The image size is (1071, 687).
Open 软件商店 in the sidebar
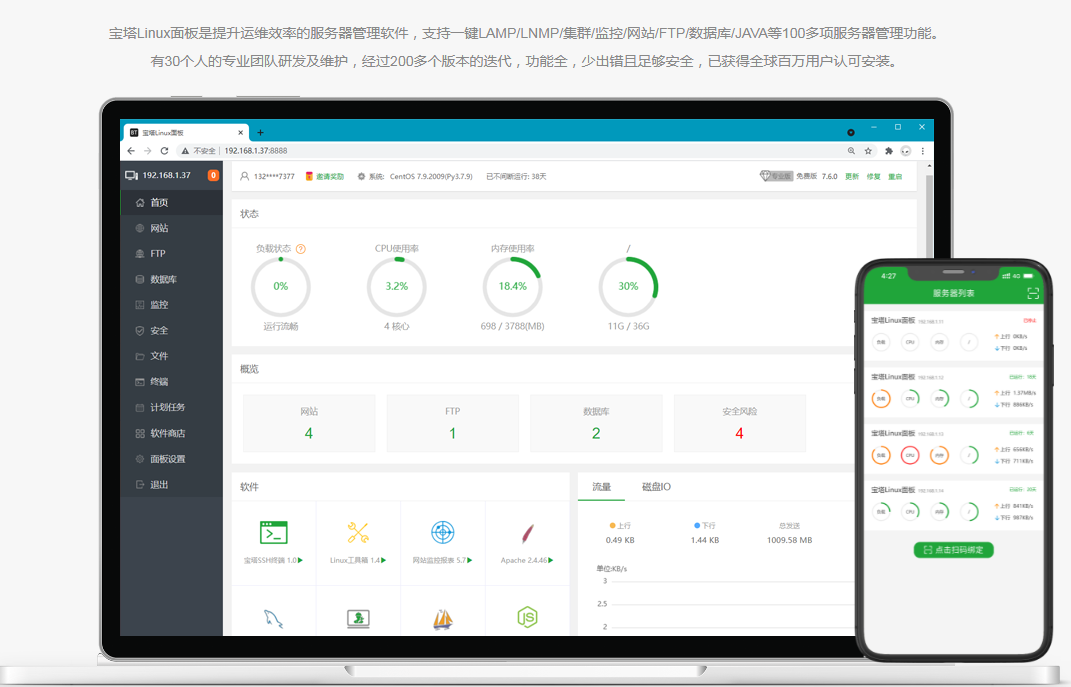pos(167,433)
